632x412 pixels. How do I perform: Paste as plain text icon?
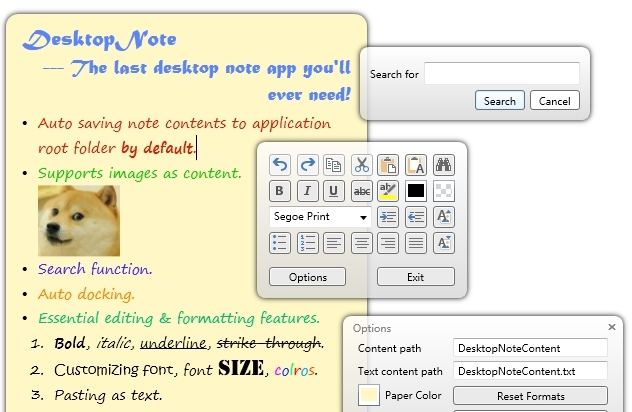click(416, 165)
